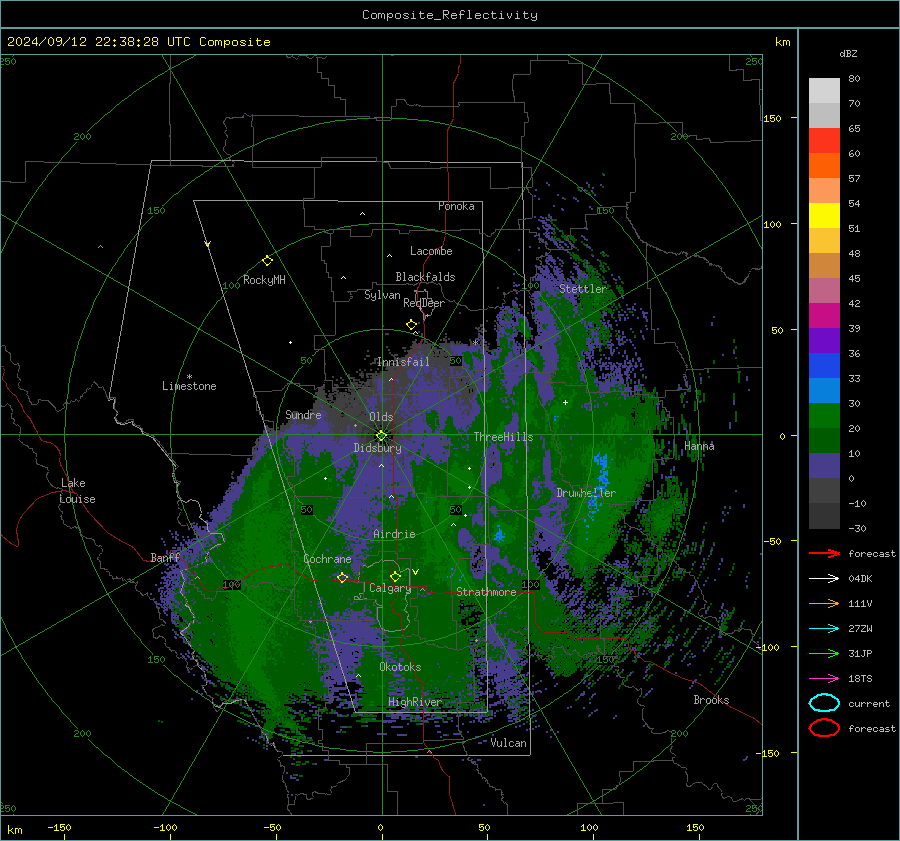Click the small blue echo northeast of Strathmore
Viewport: 900px width, 841px height.
click(x=499, y=535)
